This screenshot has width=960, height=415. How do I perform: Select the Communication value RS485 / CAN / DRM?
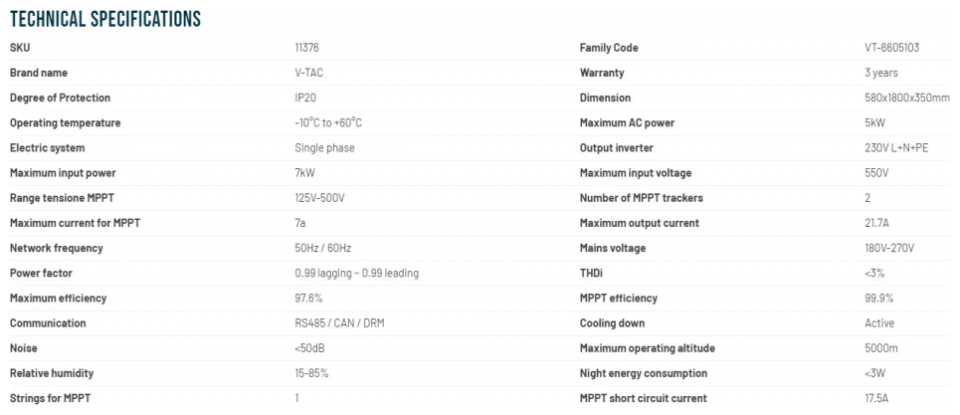point(339,323)
